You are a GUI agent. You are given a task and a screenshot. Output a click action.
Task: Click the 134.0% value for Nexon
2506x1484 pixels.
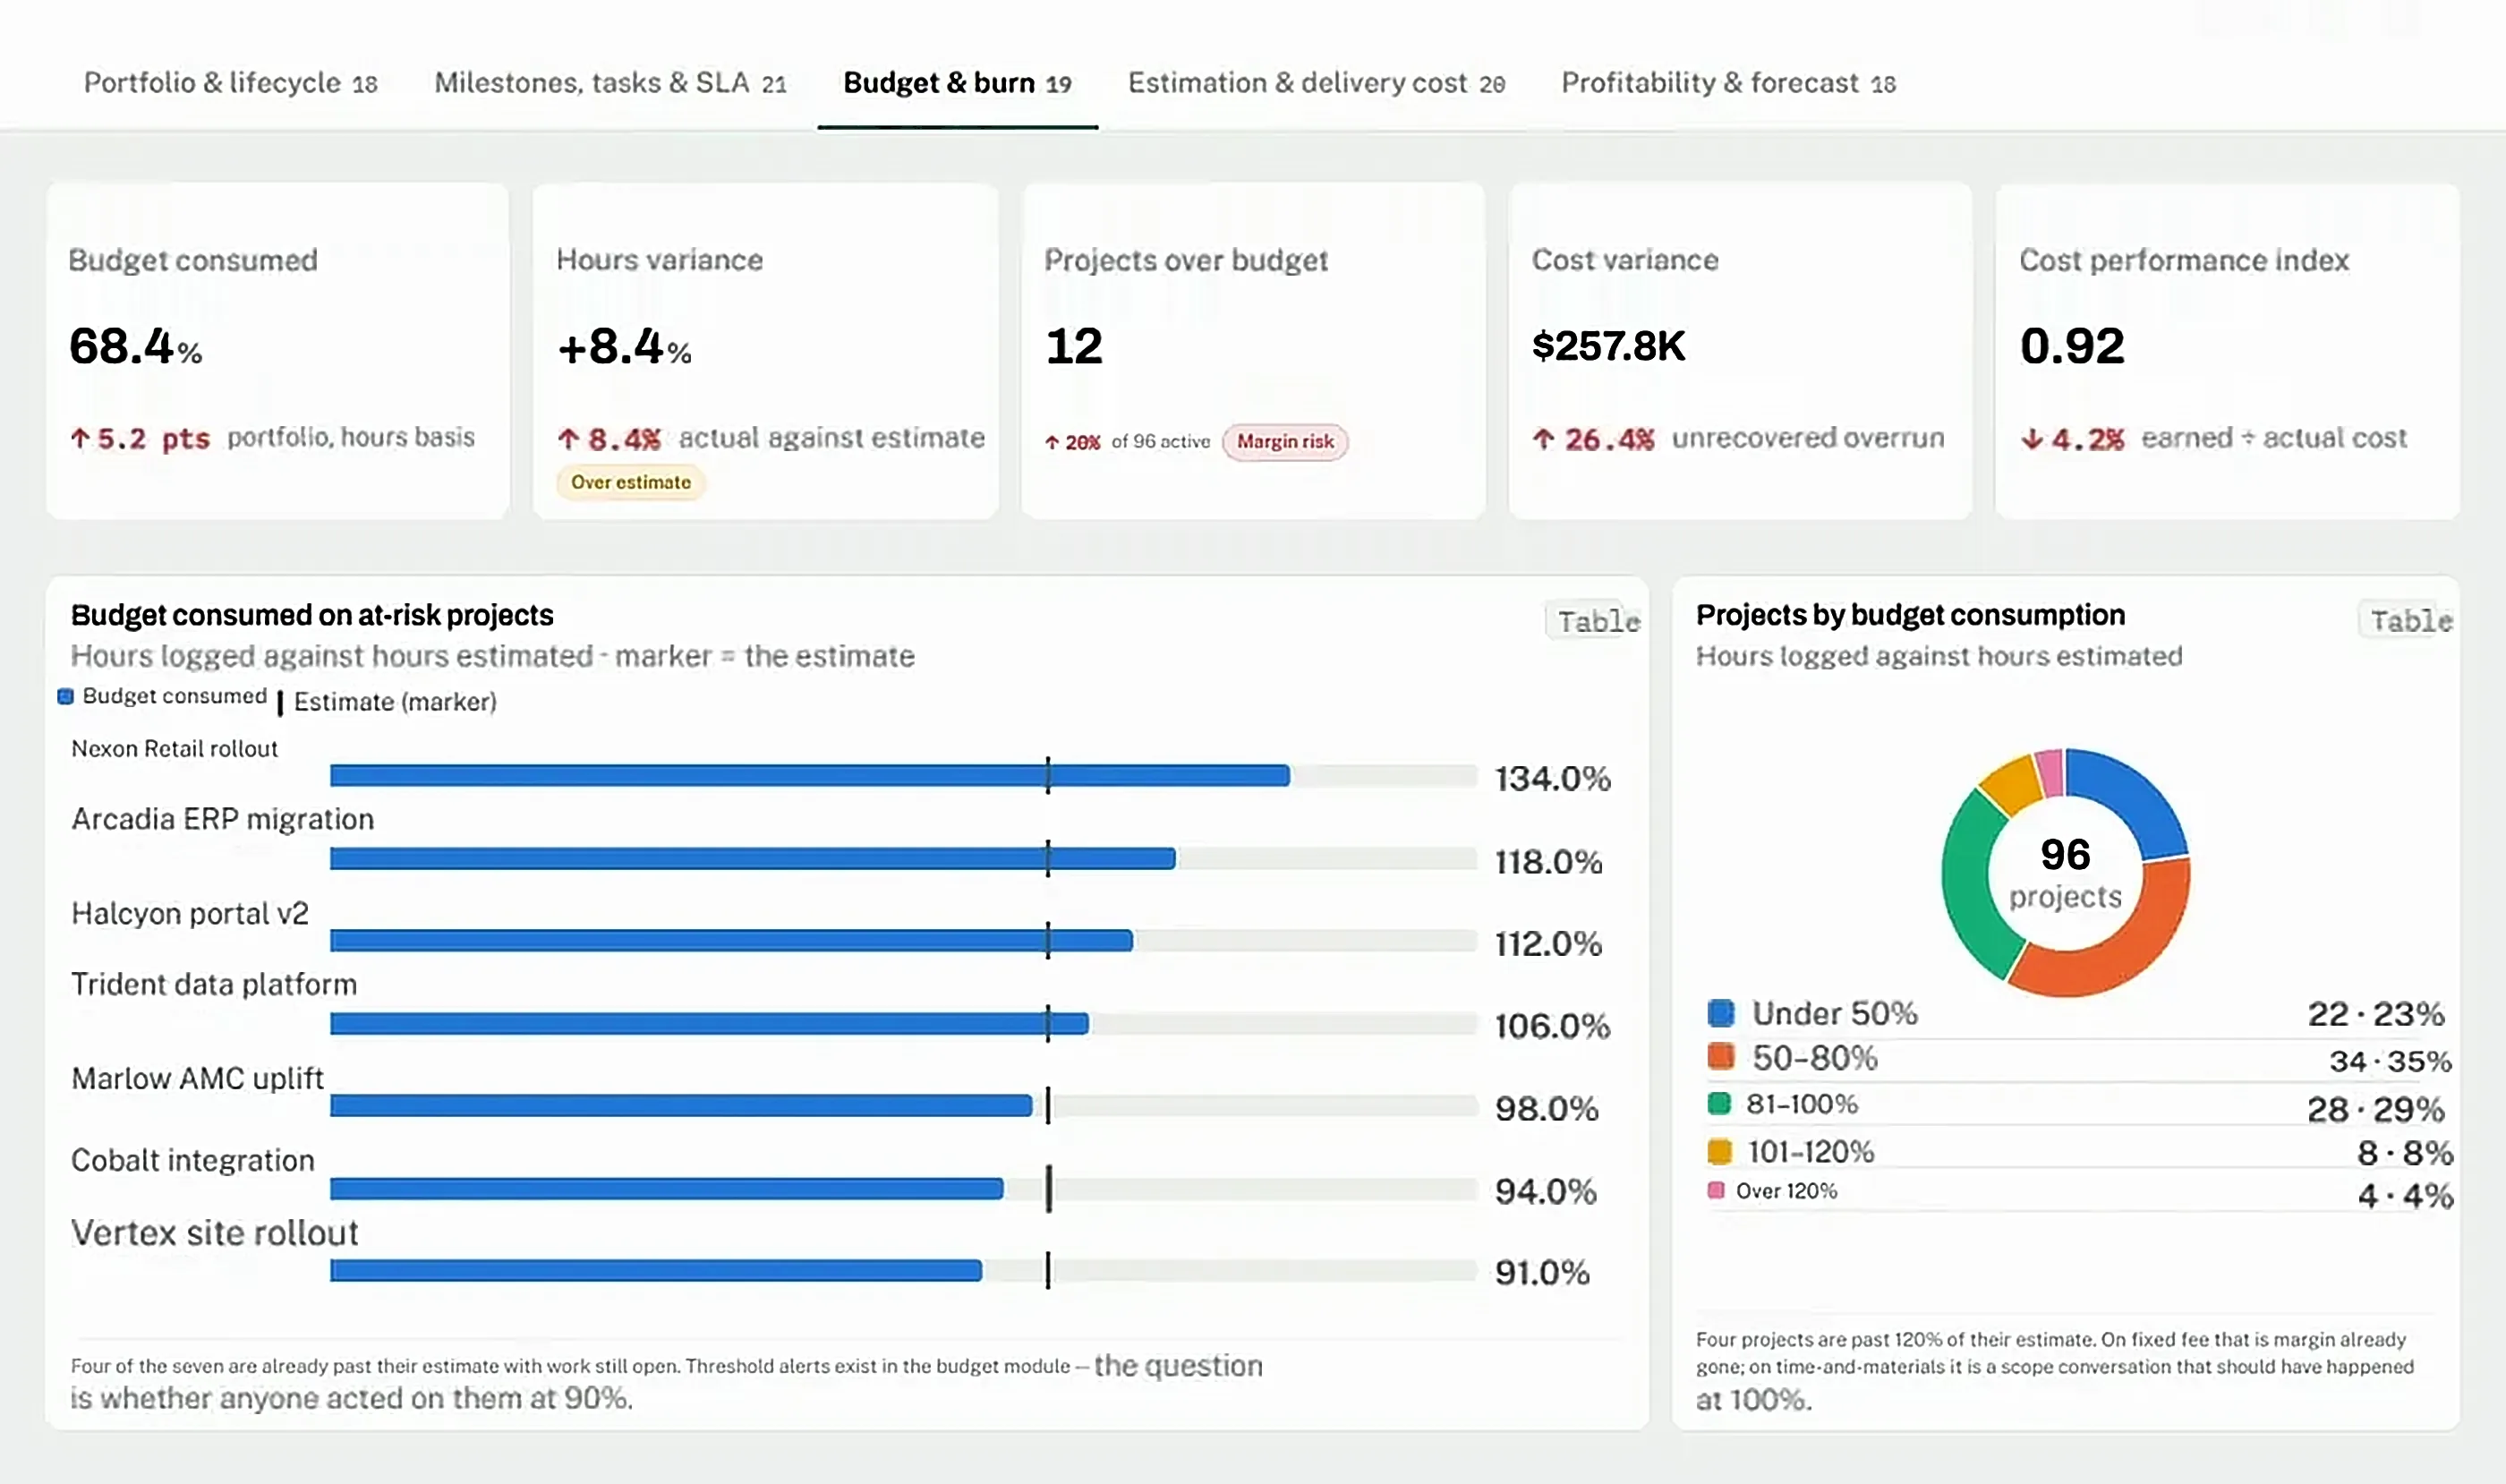point(1553,778)
